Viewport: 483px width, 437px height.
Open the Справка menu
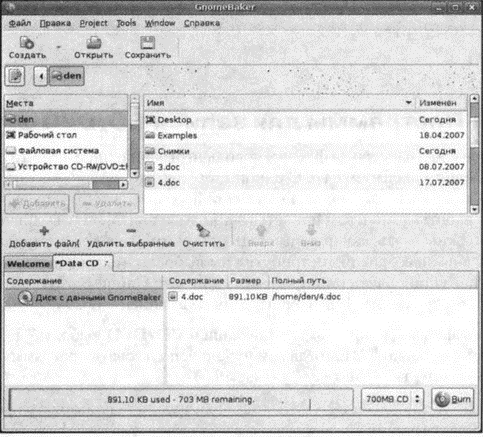202,23
